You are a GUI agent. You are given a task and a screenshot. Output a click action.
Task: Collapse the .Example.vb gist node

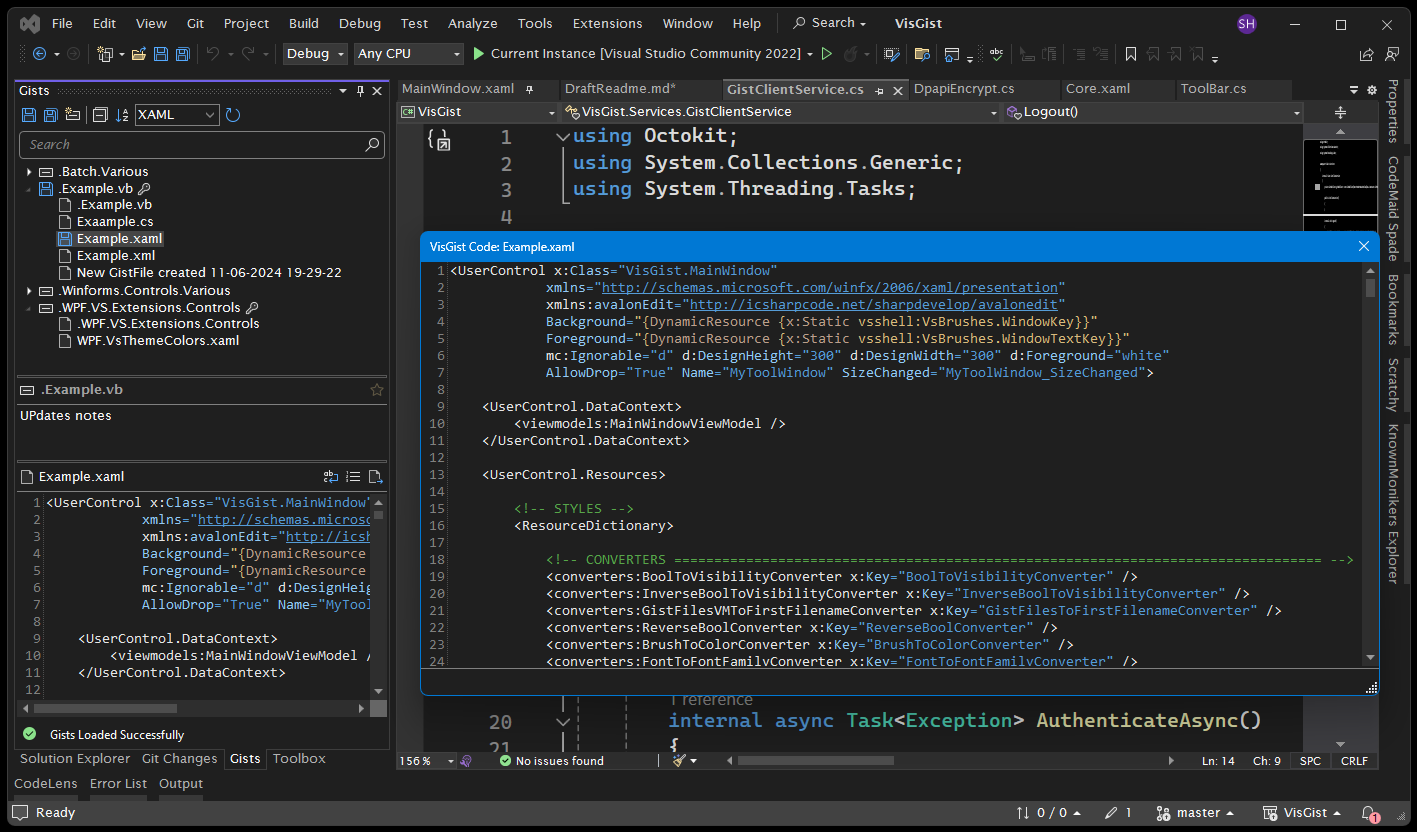tap(29, 189)
